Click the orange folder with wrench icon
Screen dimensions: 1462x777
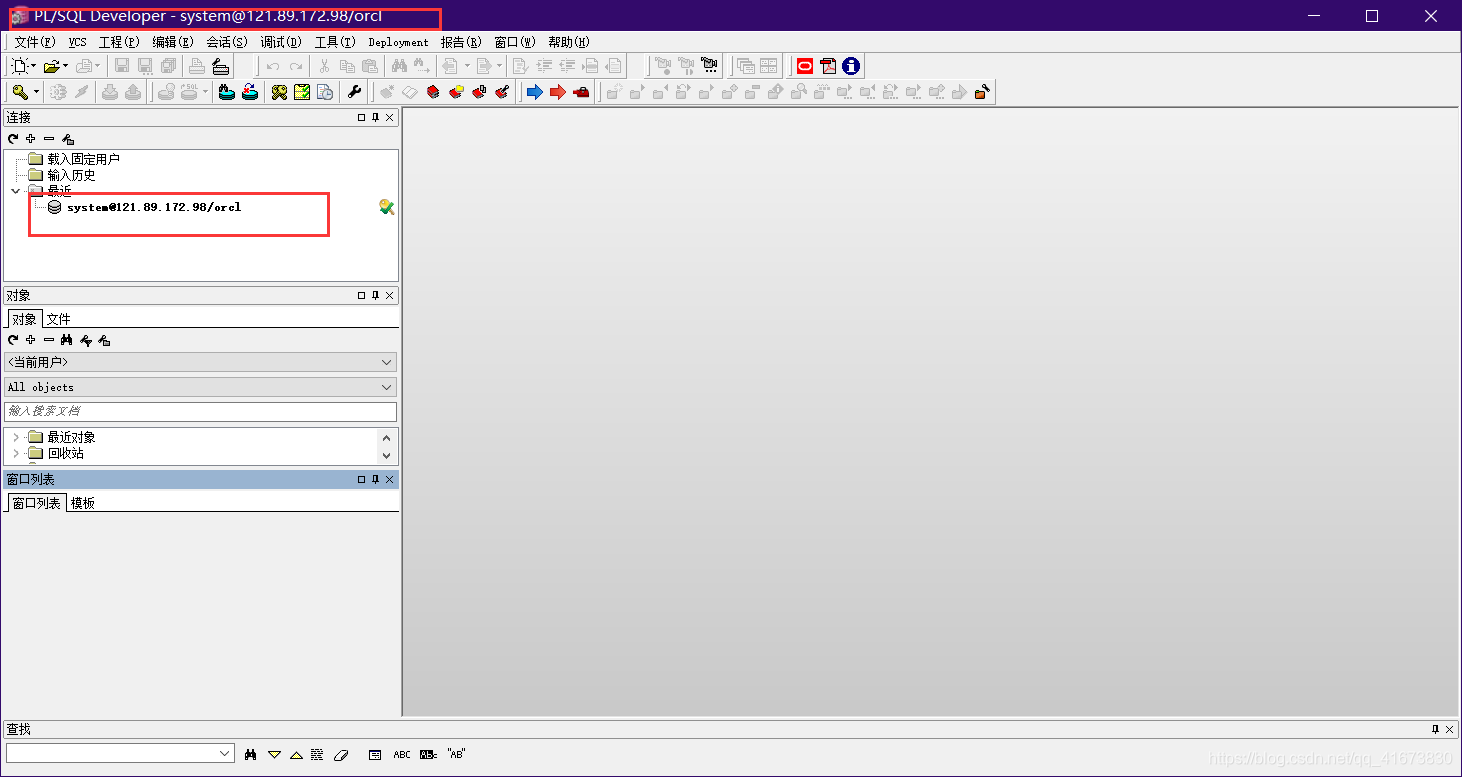[983, 92]
